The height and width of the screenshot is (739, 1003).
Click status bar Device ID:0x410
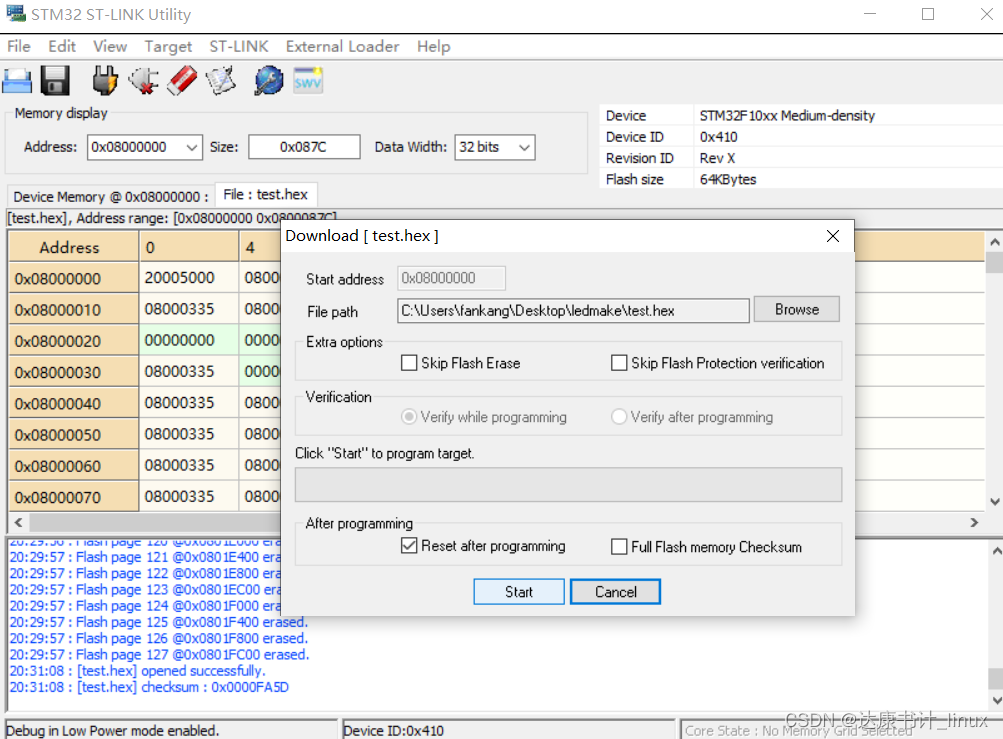click(393, 730)
